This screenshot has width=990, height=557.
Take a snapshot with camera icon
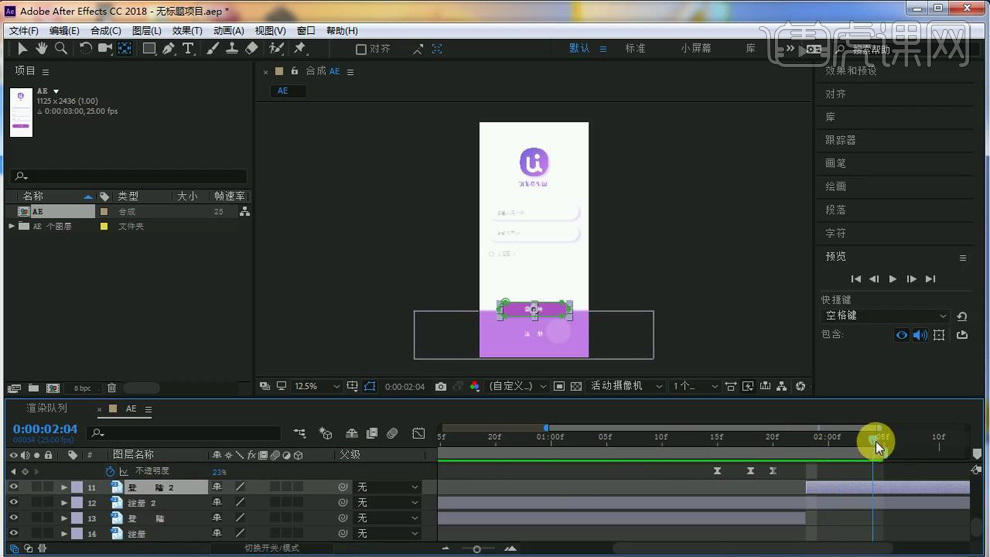click(x=441, y=386)
